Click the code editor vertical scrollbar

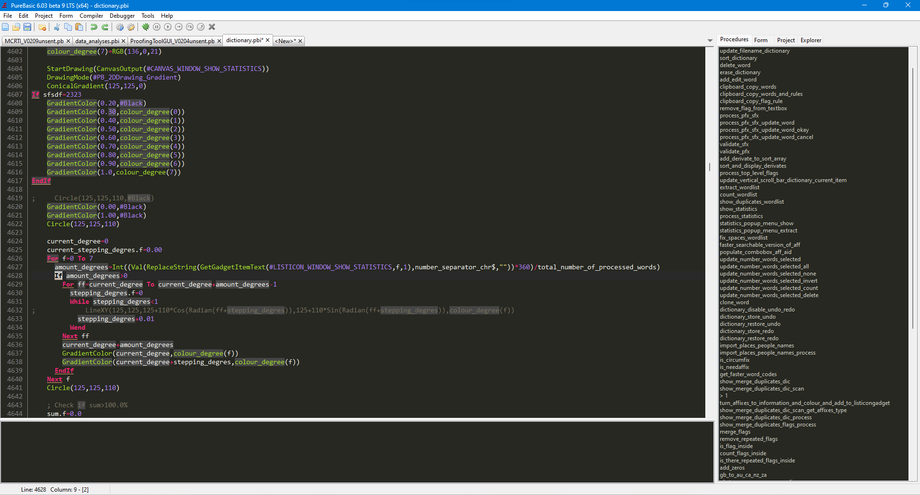pyautogui.click(x=709, y=167)
